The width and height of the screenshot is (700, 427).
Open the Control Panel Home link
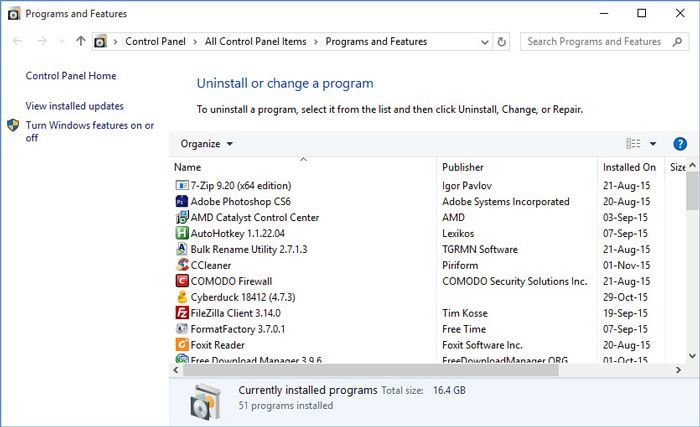pyautogui.click(x=71, y=76)
